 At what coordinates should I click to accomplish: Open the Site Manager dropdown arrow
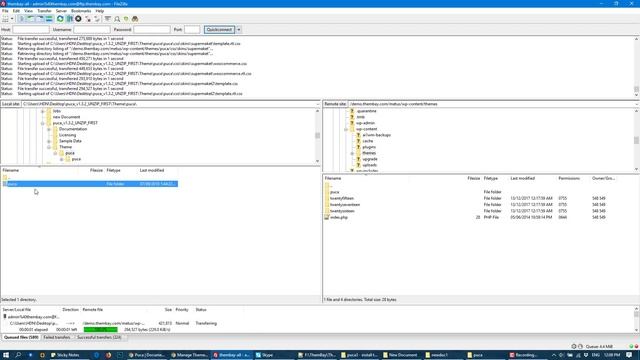pos(12,19)
